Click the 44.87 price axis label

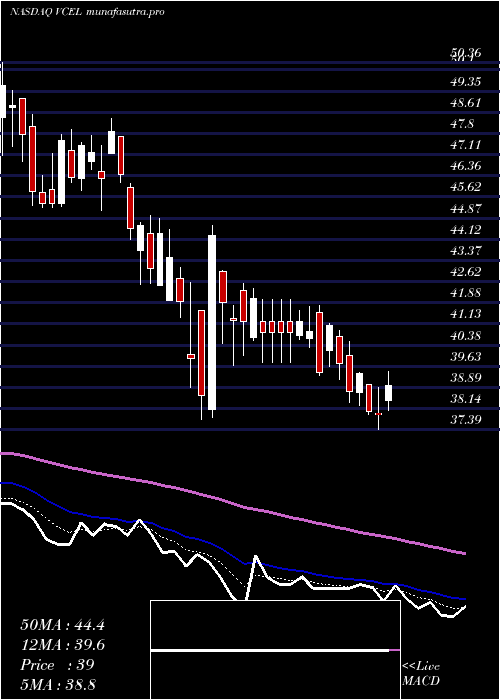(466, 208)
